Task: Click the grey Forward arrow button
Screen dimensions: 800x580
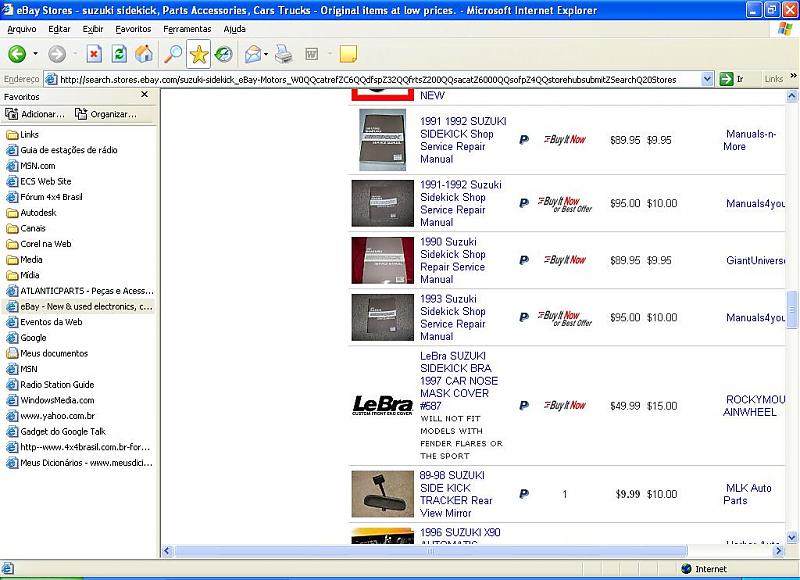Action: pyautogui.click(x=57, y=54)
